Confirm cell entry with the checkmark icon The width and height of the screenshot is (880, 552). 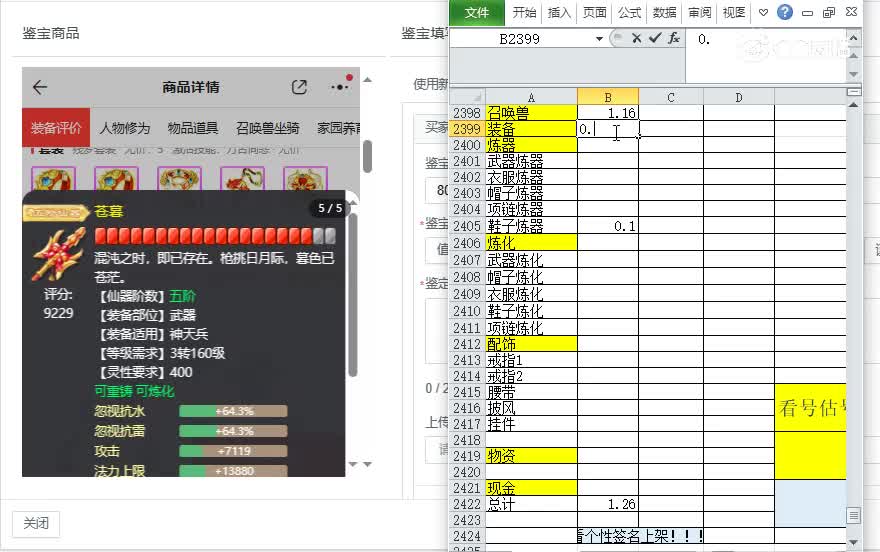pos(654,38)
